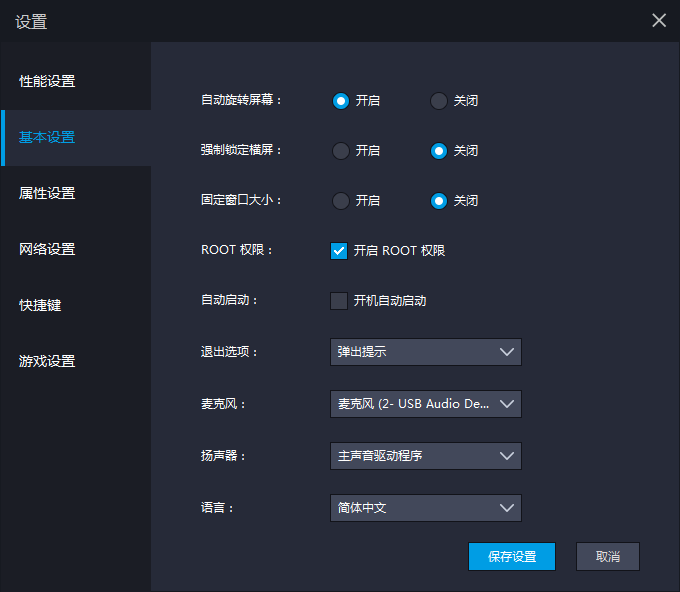680x592 pixels.
Task: Switch to 属性设置 tab
Action: [x=47, y=193]
